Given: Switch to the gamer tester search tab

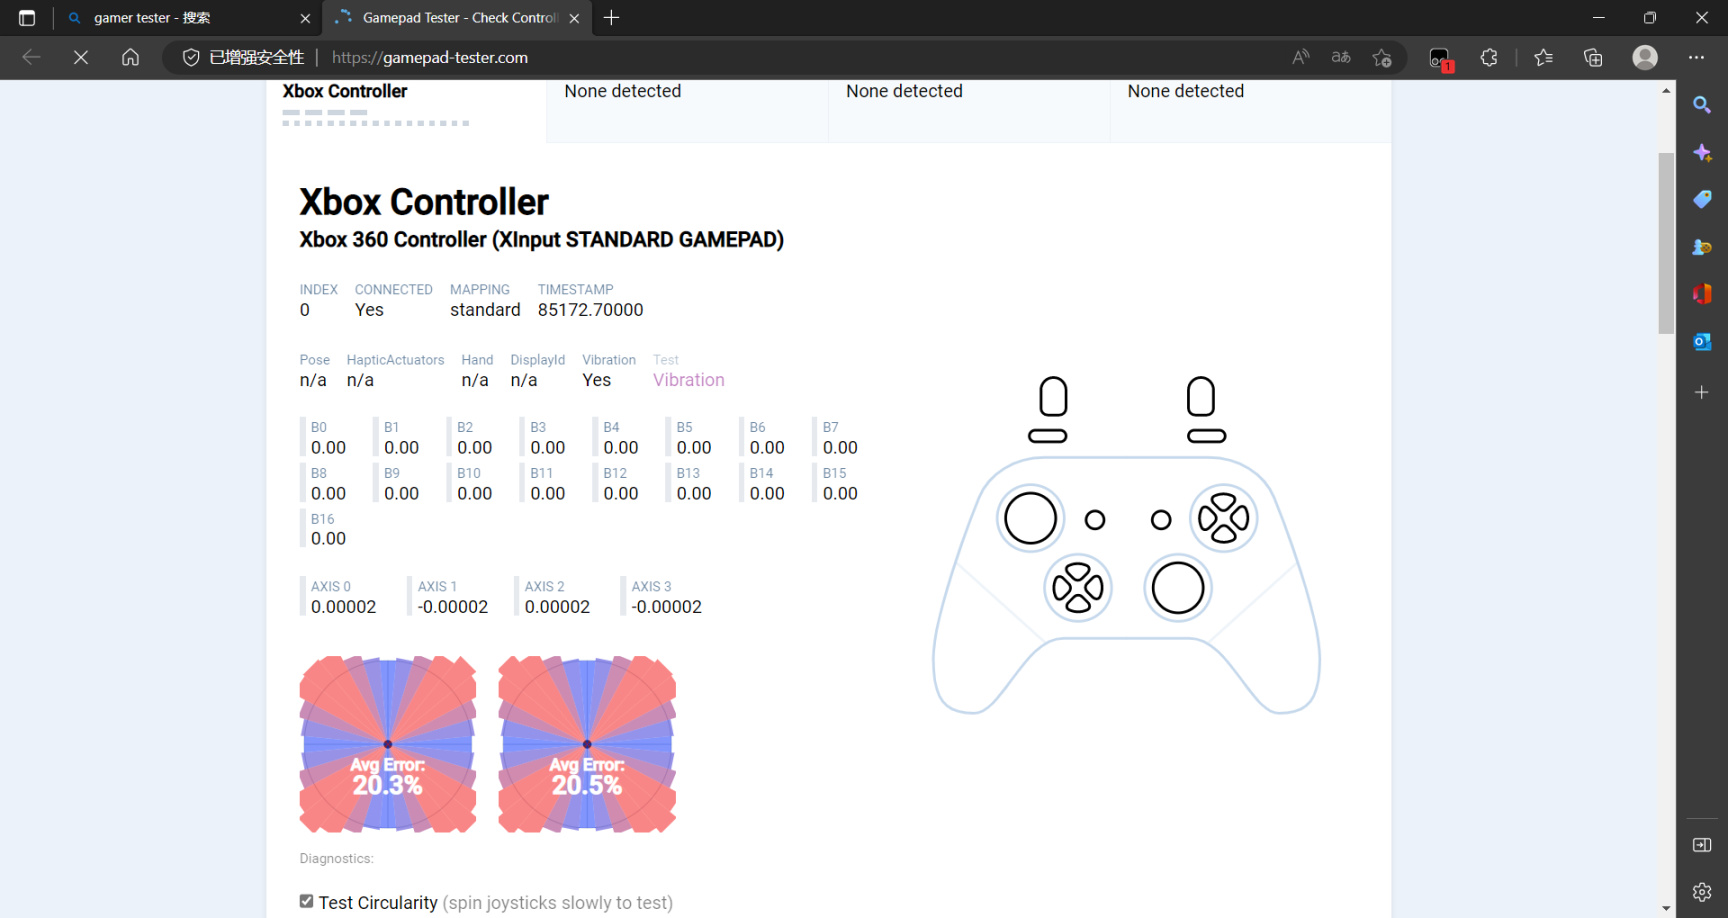Looking at the screenshot, I should pos(190,18).
